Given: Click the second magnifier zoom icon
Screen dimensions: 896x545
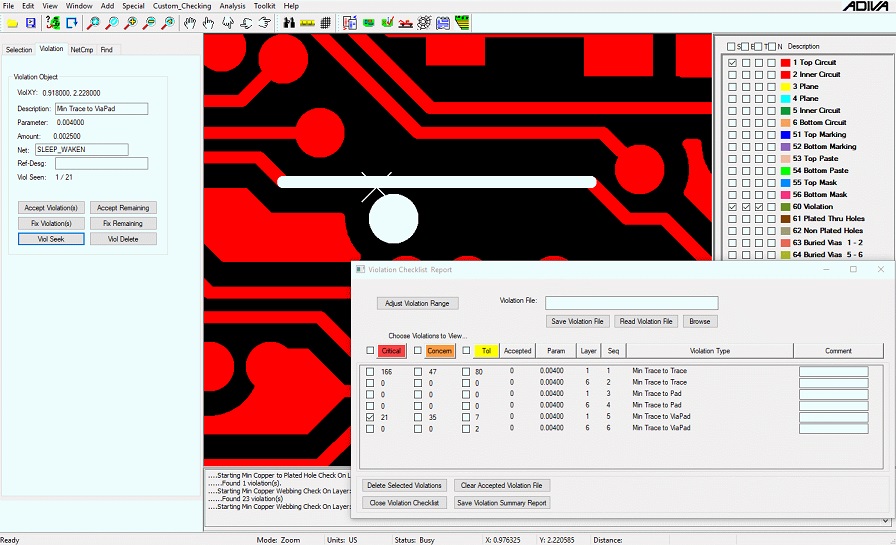Looking at the screenshot, I should click(113, 23).
